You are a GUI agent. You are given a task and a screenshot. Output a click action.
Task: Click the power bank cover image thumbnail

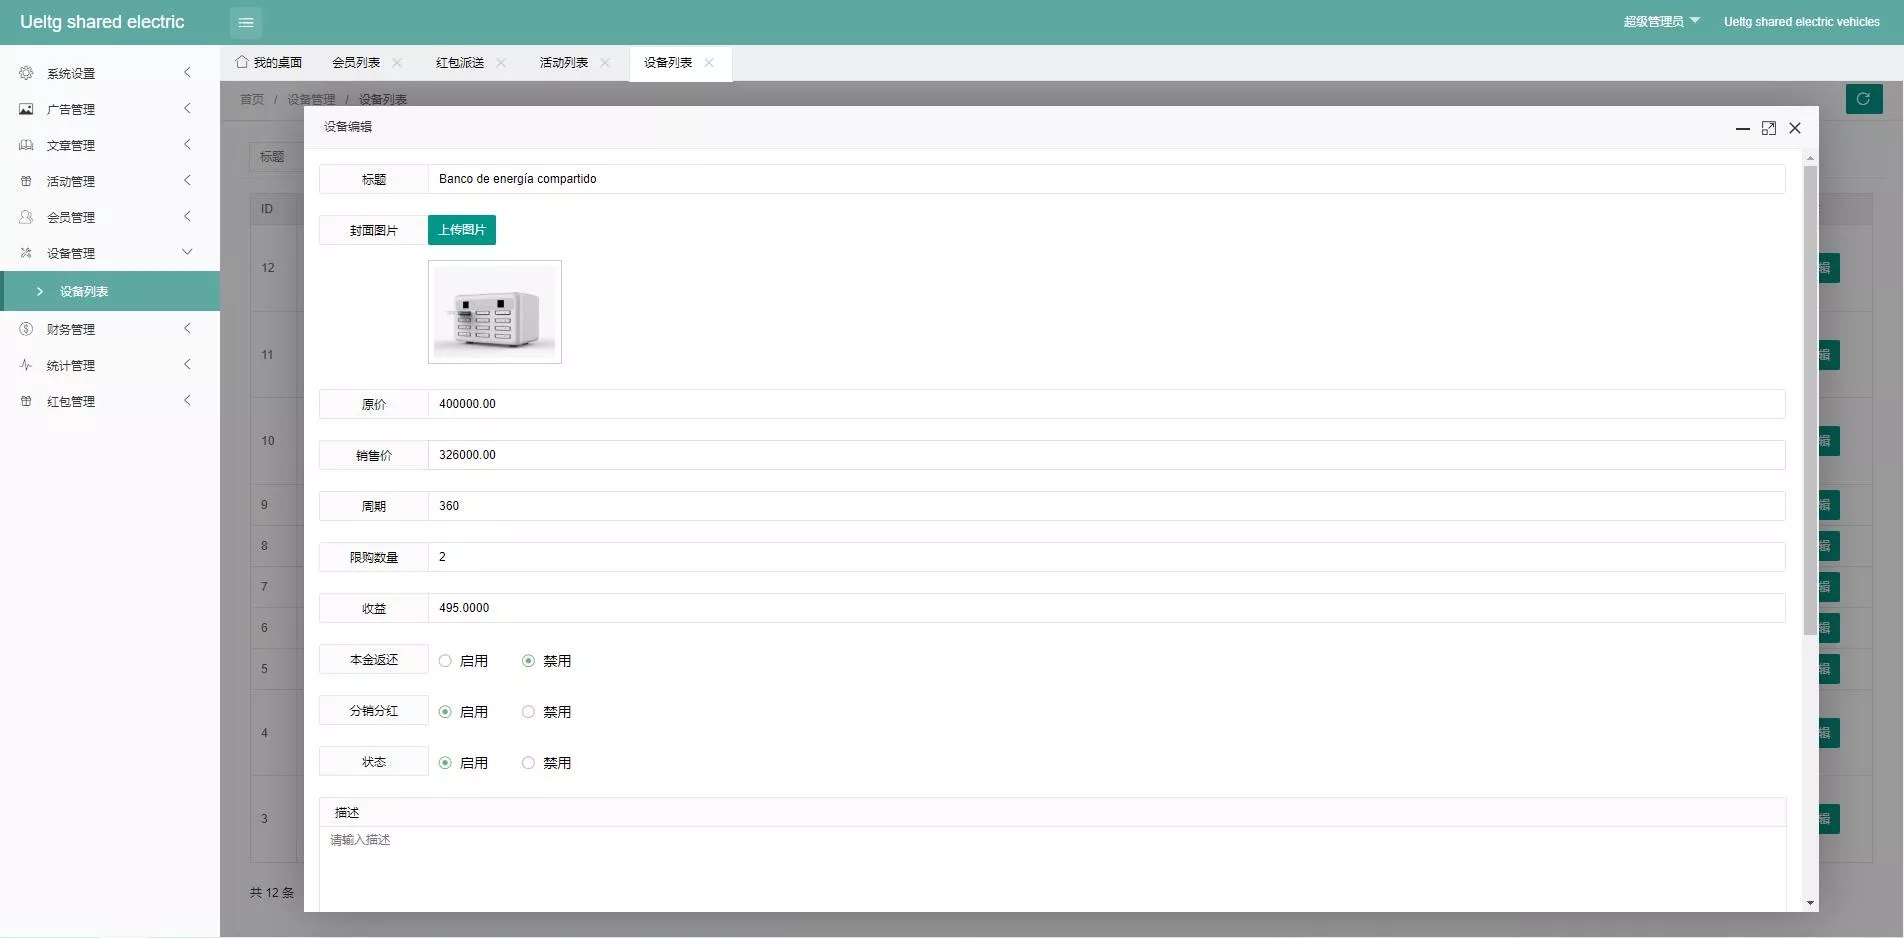coord(495,312)
